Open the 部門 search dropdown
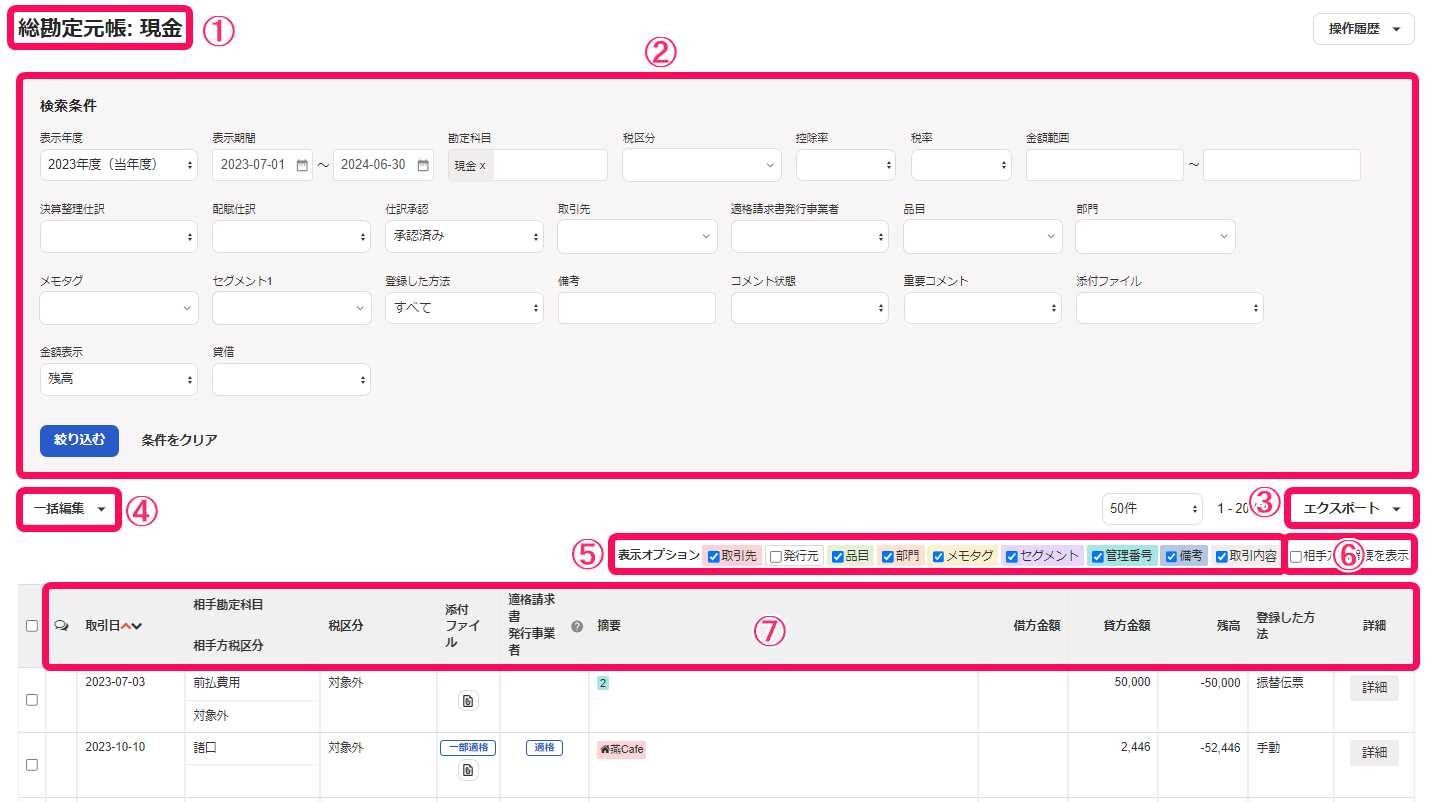 click(1155, 237)
